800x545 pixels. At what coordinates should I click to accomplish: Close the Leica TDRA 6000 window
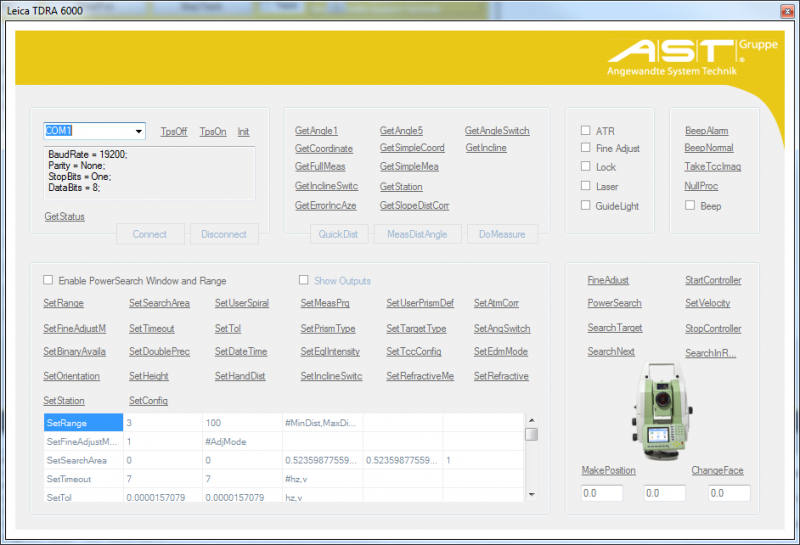click(x=787, y=11)
